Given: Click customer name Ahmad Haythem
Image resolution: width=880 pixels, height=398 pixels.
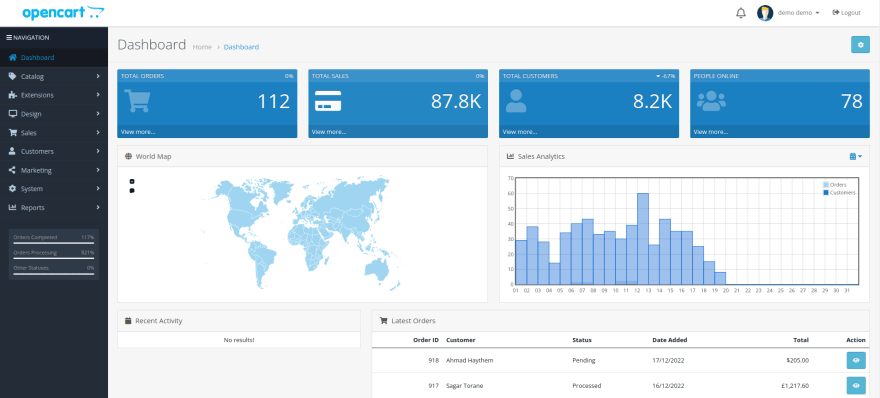Looking at the screenshot, I should [469, 360].
